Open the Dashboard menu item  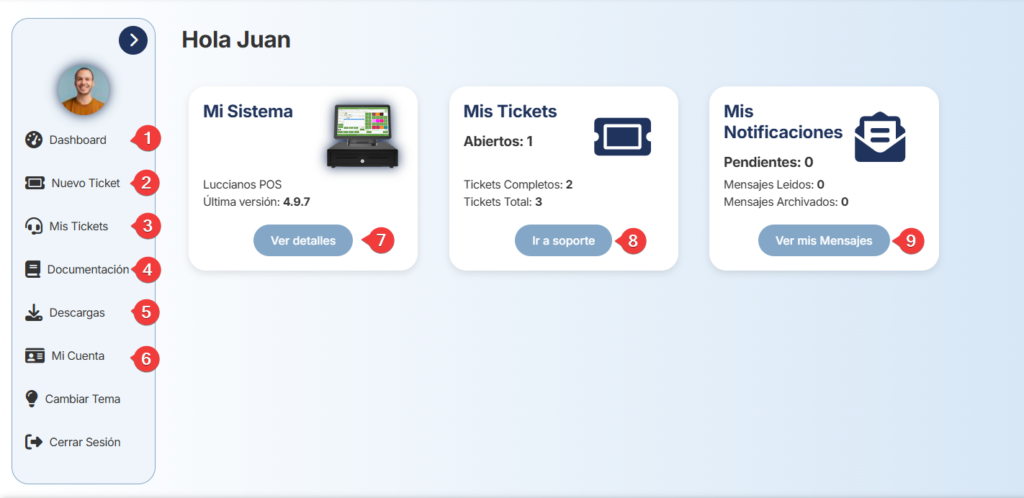coord(66,140)
